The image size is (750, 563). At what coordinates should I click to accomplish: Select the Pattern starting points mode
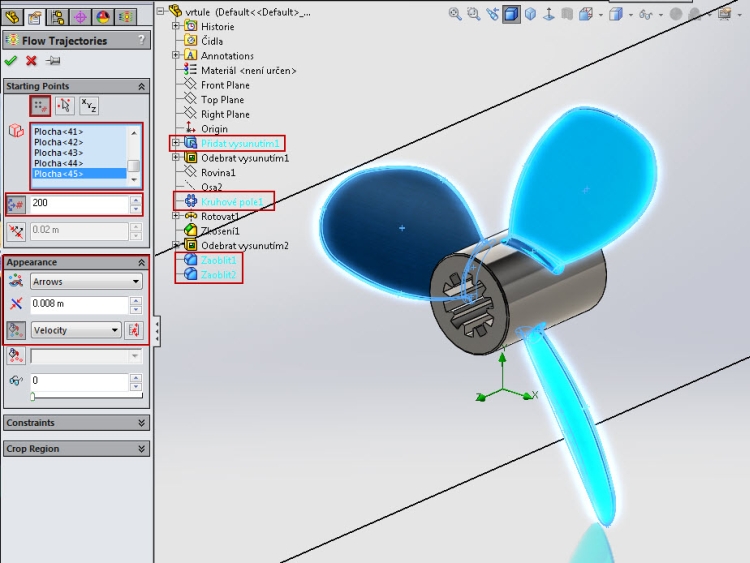[40, 106]
